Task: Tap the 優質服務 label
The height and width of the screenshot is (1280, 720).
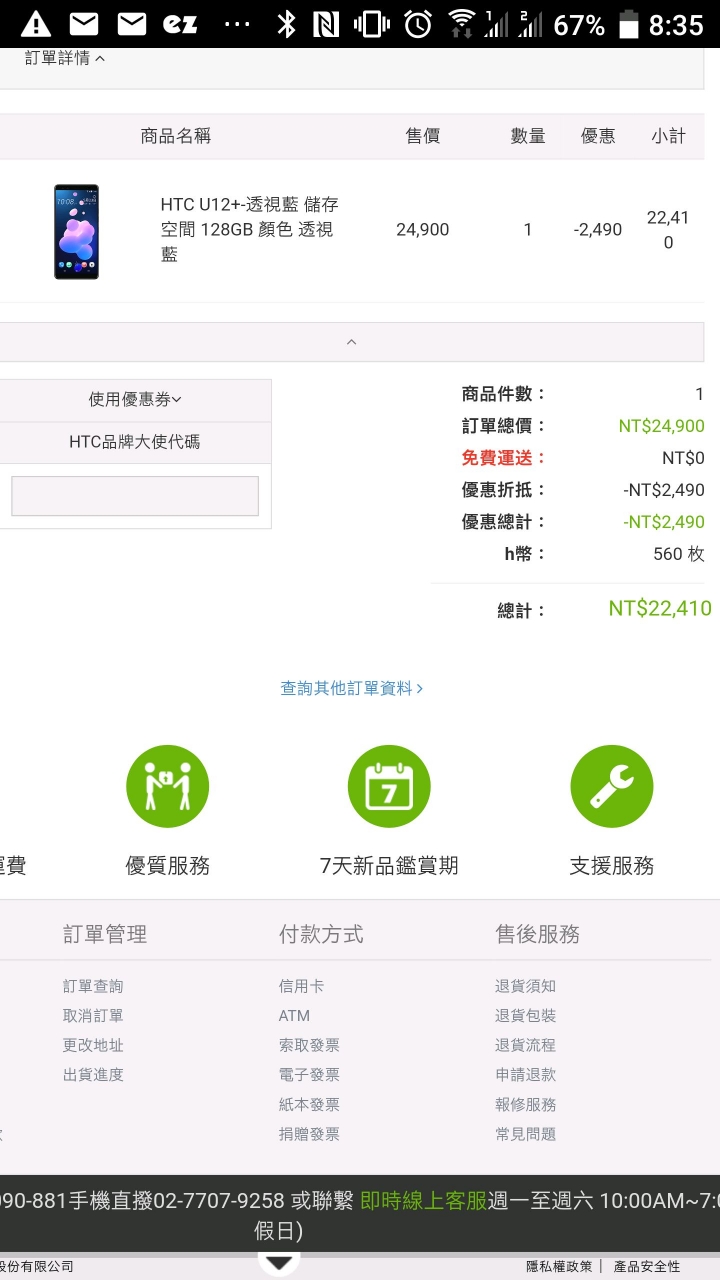Action: tap(167, 866)
